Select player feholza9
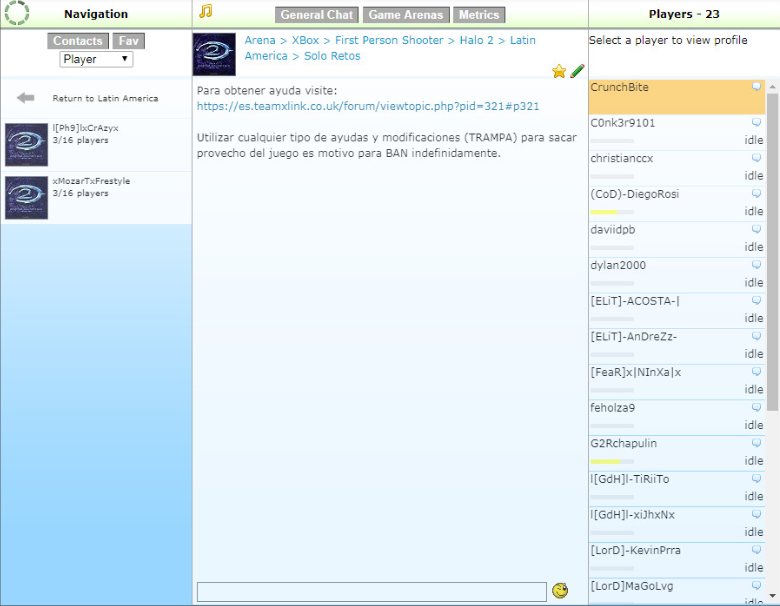The height and width of the screenshot is (606, 780). [x=677, y=418]
